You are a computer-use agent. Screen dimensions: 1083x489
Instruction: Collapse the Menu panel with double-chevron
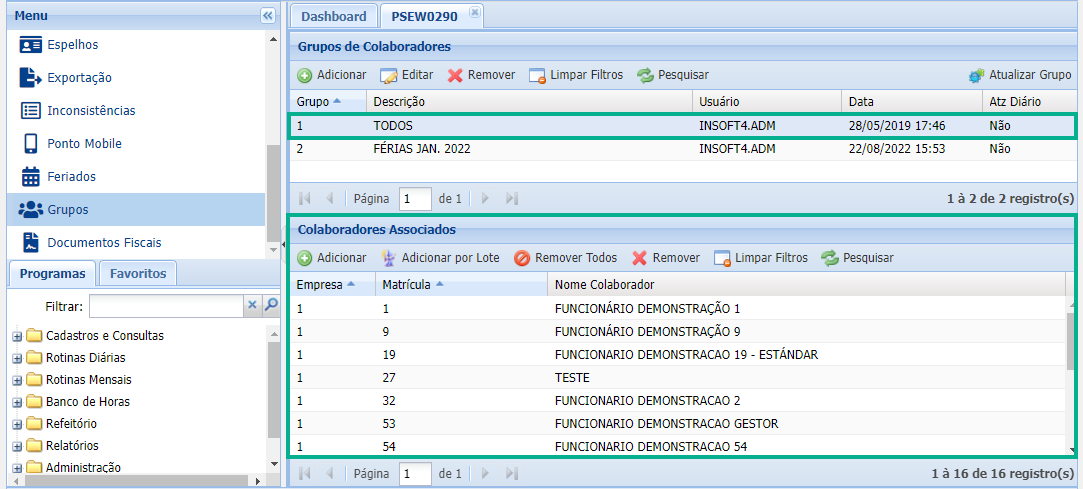tap(267, 15)
